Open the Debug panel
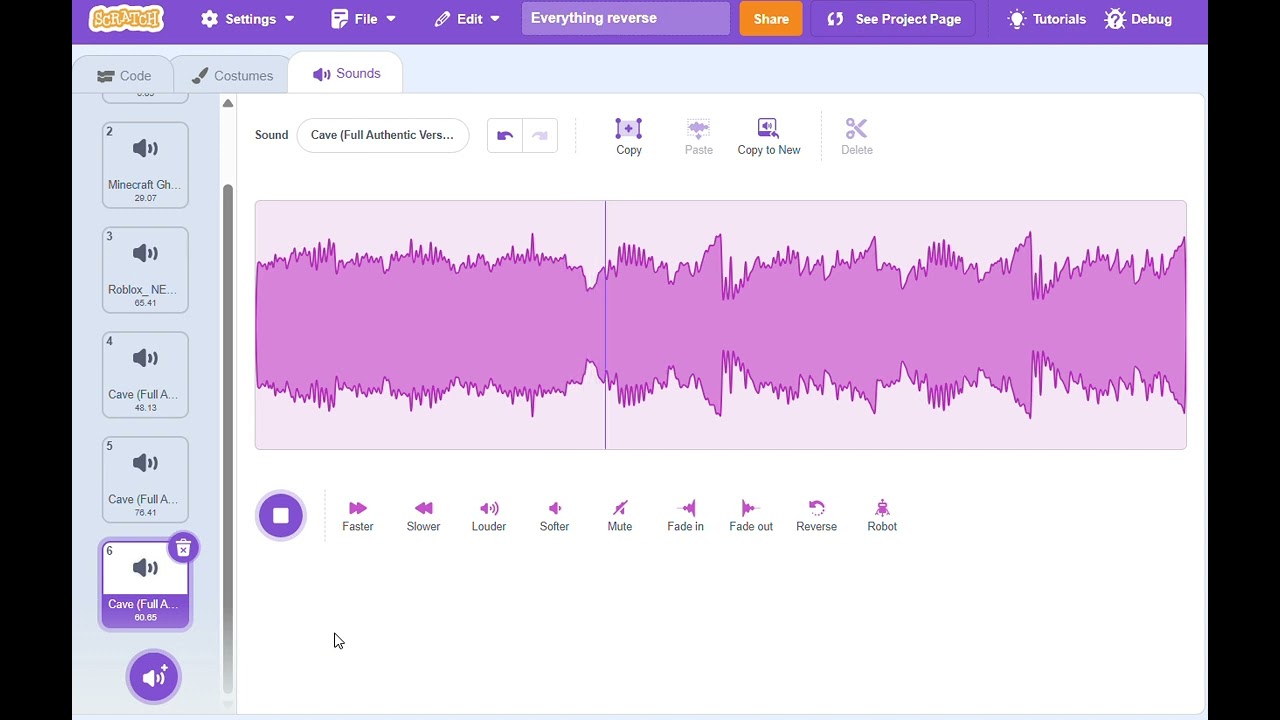This screenshot has width=1280, height=720. click(x=1138, y=19)
